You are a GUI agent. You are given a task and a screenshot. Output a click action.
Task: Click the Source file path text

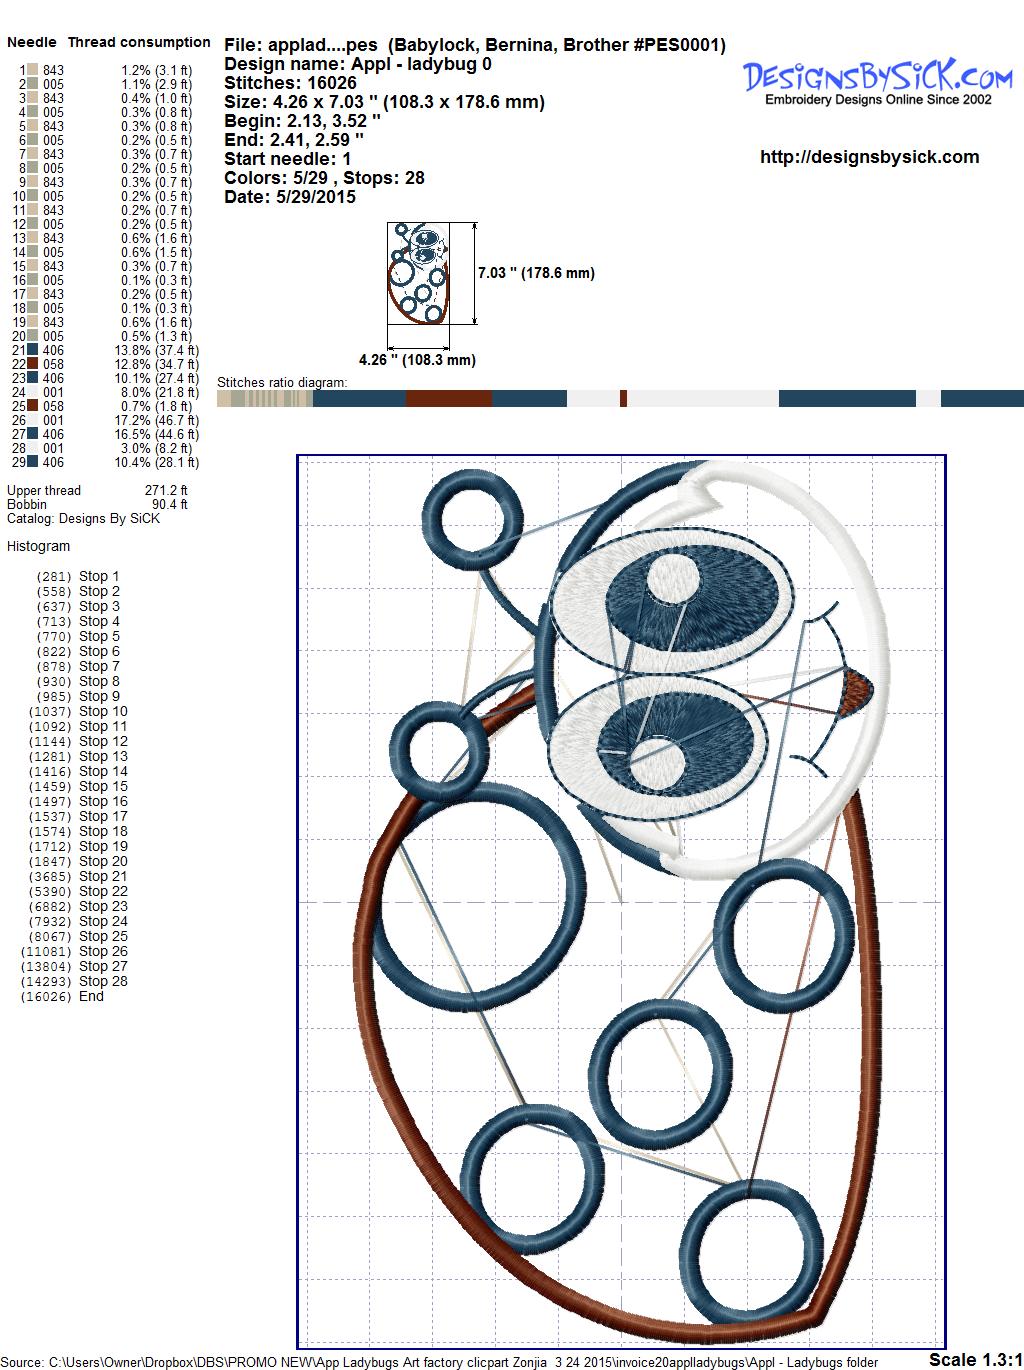440,1362
